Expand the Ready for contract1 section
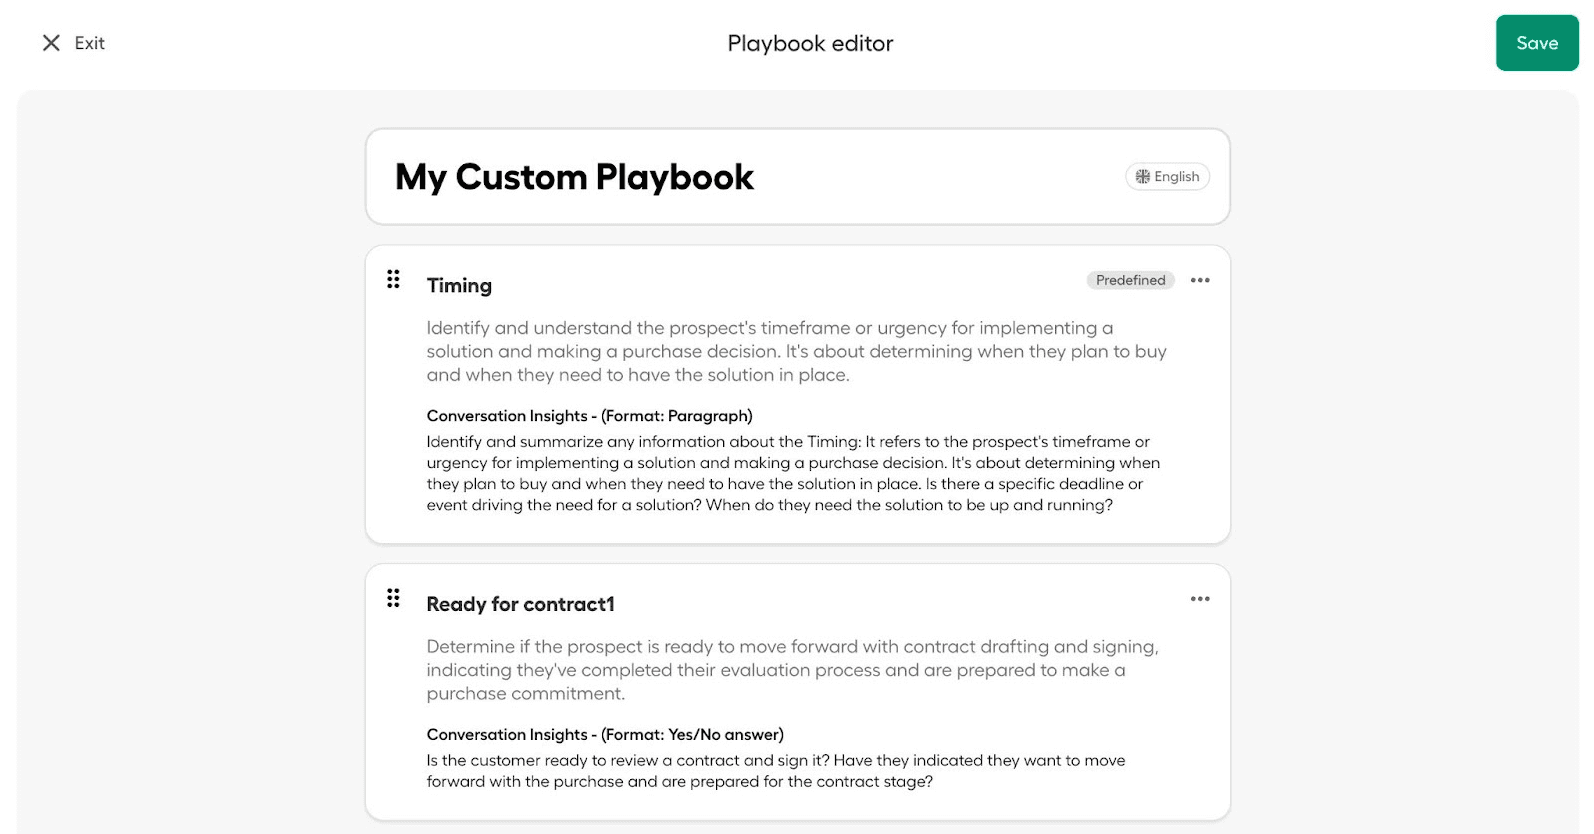 [520, 604]
